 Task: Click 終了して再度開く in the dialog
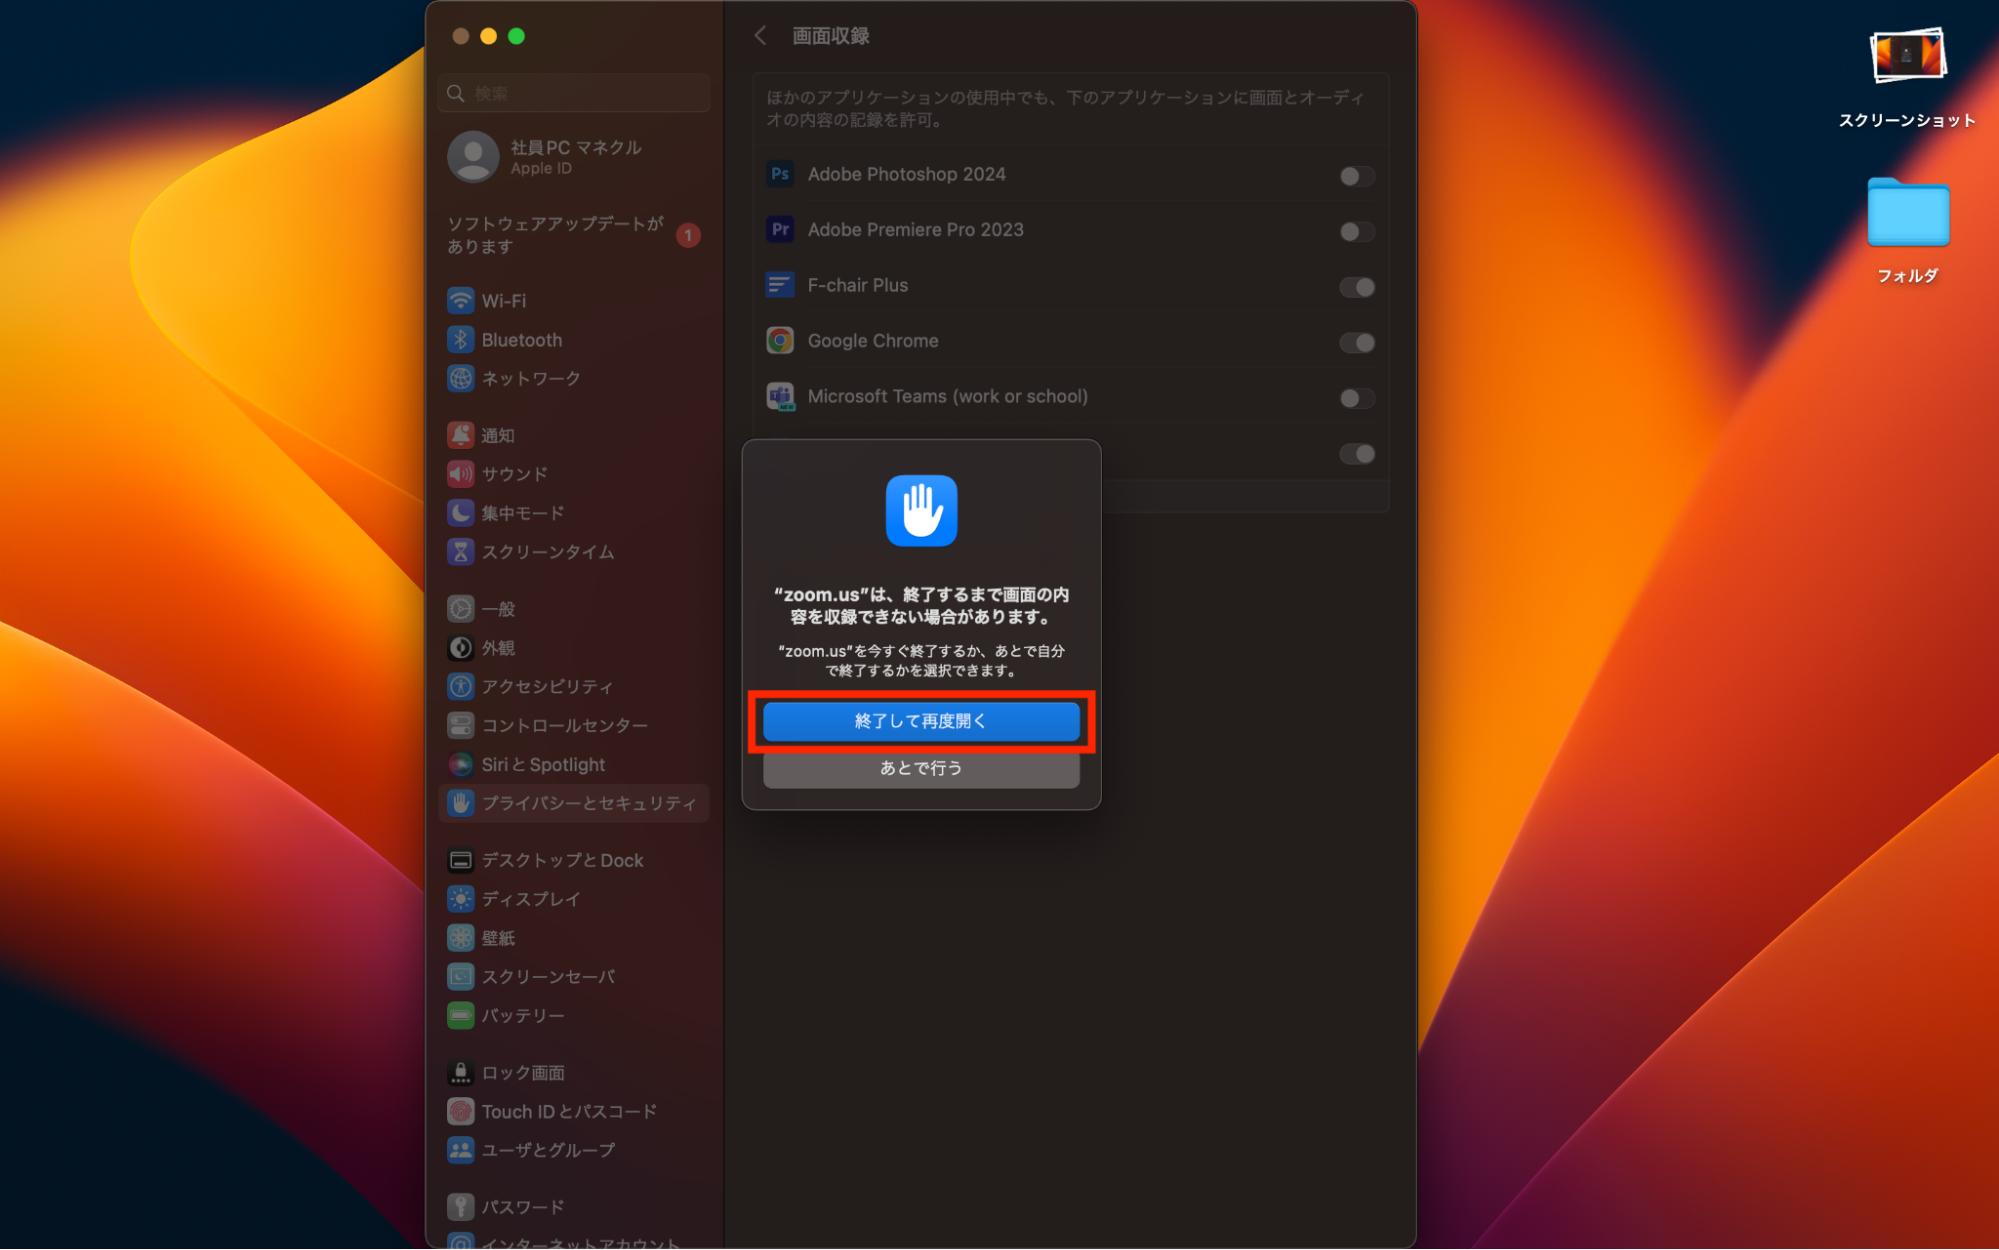pos(920,721)
